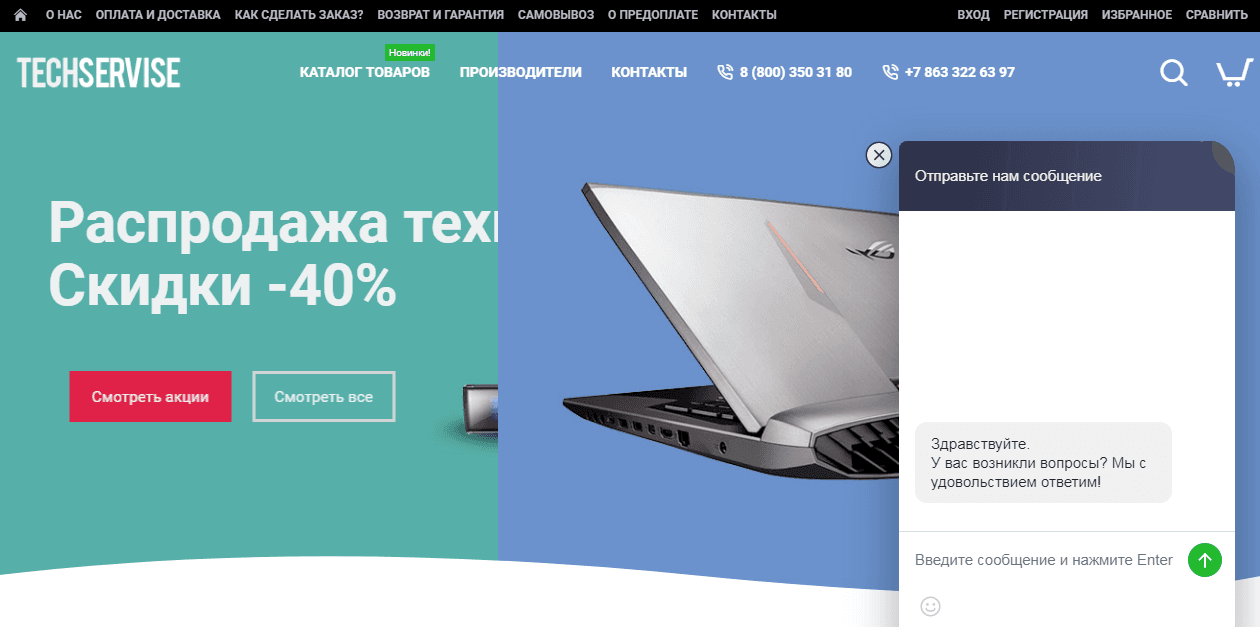Click the phone icon beside 8 (800) 350 31 80

click(x=725, y=72)
